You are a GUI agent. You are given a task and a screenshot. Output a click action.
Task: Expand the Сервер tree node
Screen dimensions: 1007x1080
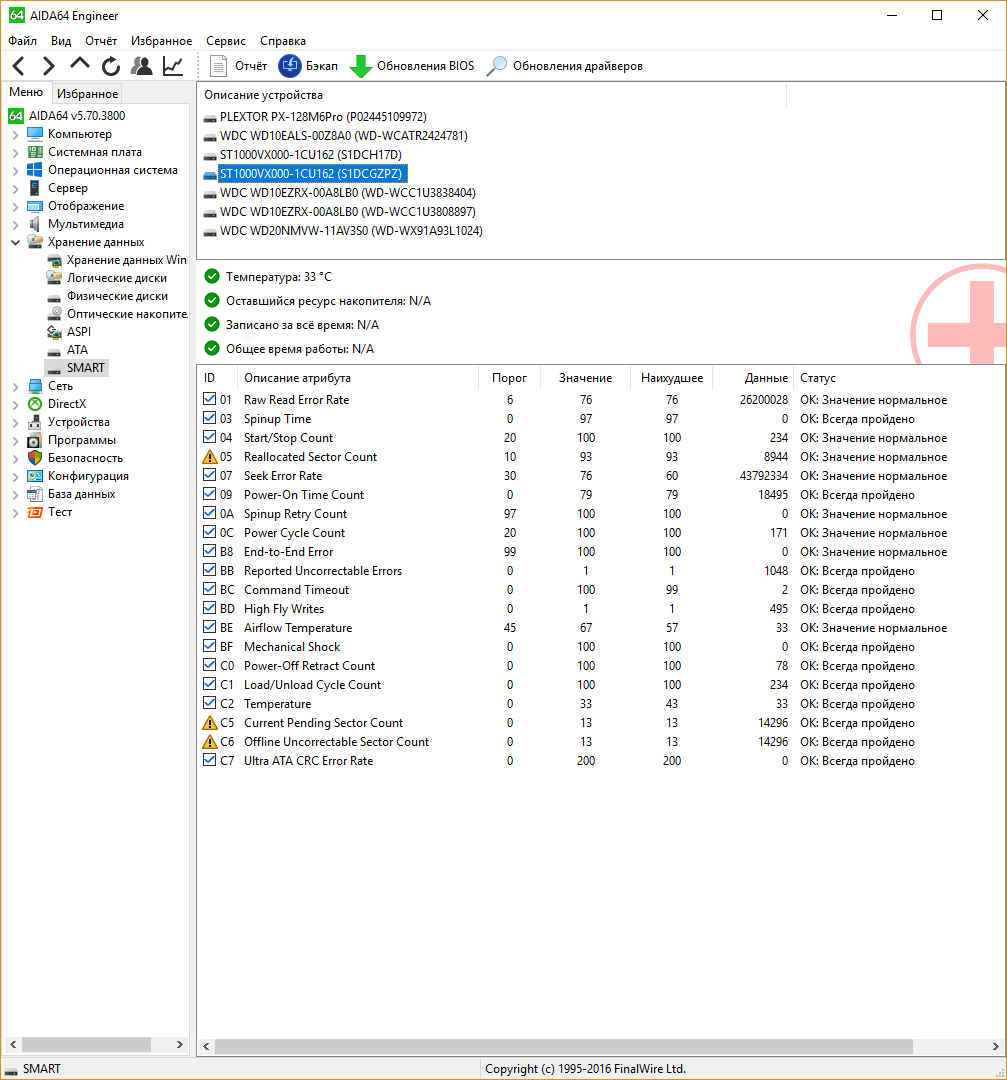[x=15, y=188]
